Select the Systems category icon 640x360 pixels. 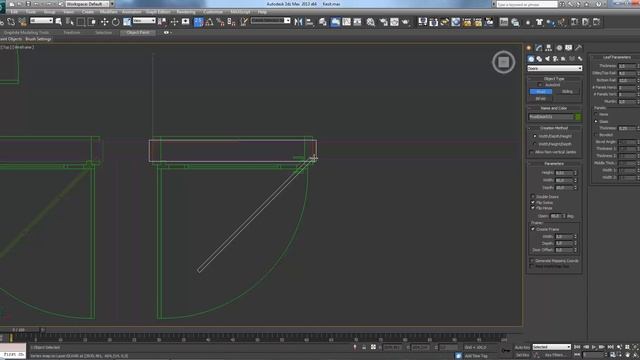pos(580,59)
